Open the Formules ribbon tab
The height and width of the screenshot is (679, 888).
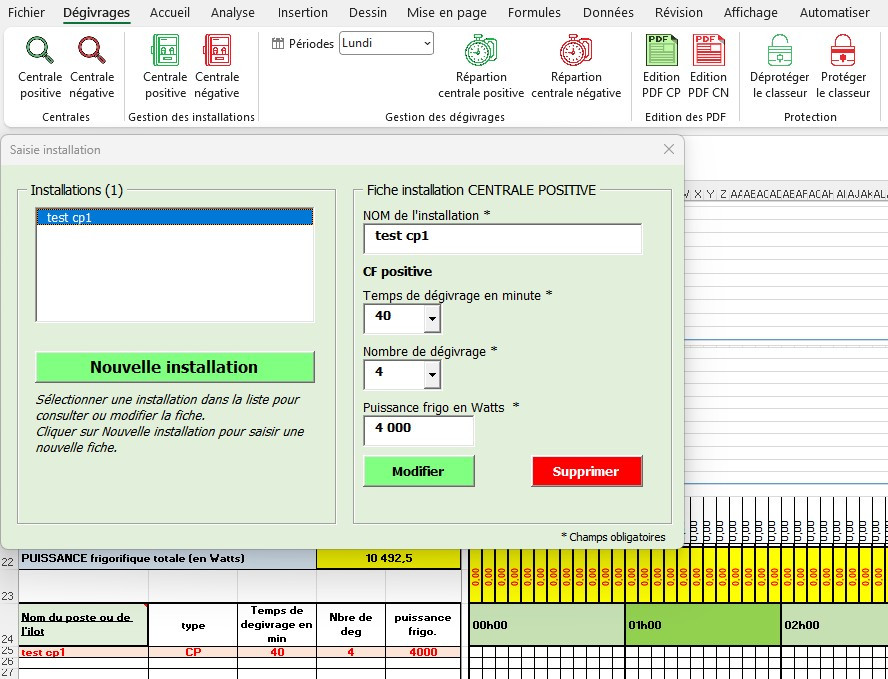pyautogui.click(x=534, y=13)
